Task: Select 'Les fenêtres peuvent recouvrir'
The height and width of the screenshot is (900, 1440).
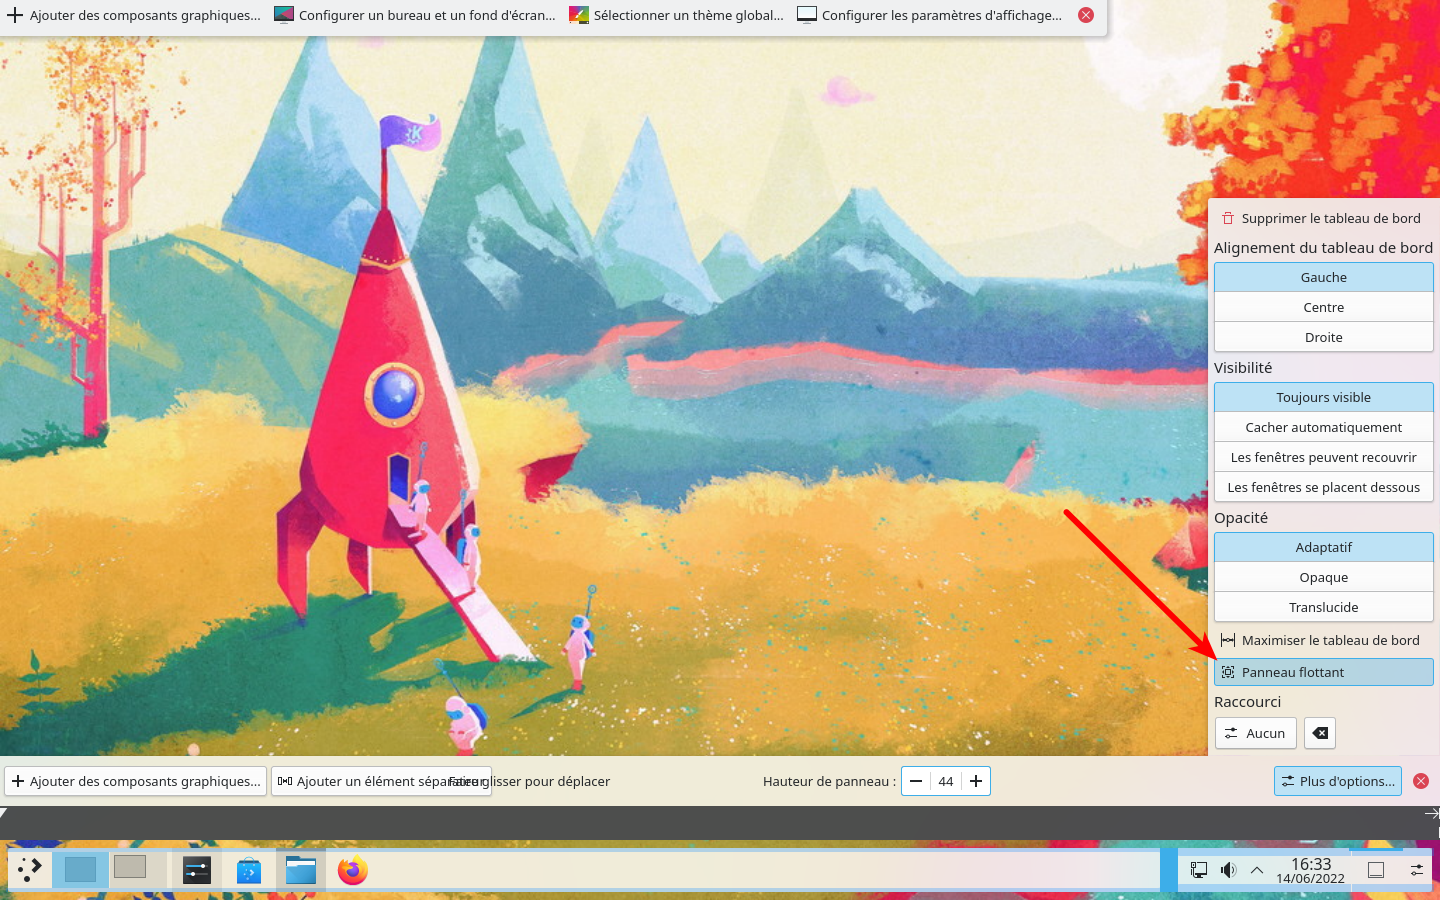Action: pyautogui.click(x=1324, y=457)
